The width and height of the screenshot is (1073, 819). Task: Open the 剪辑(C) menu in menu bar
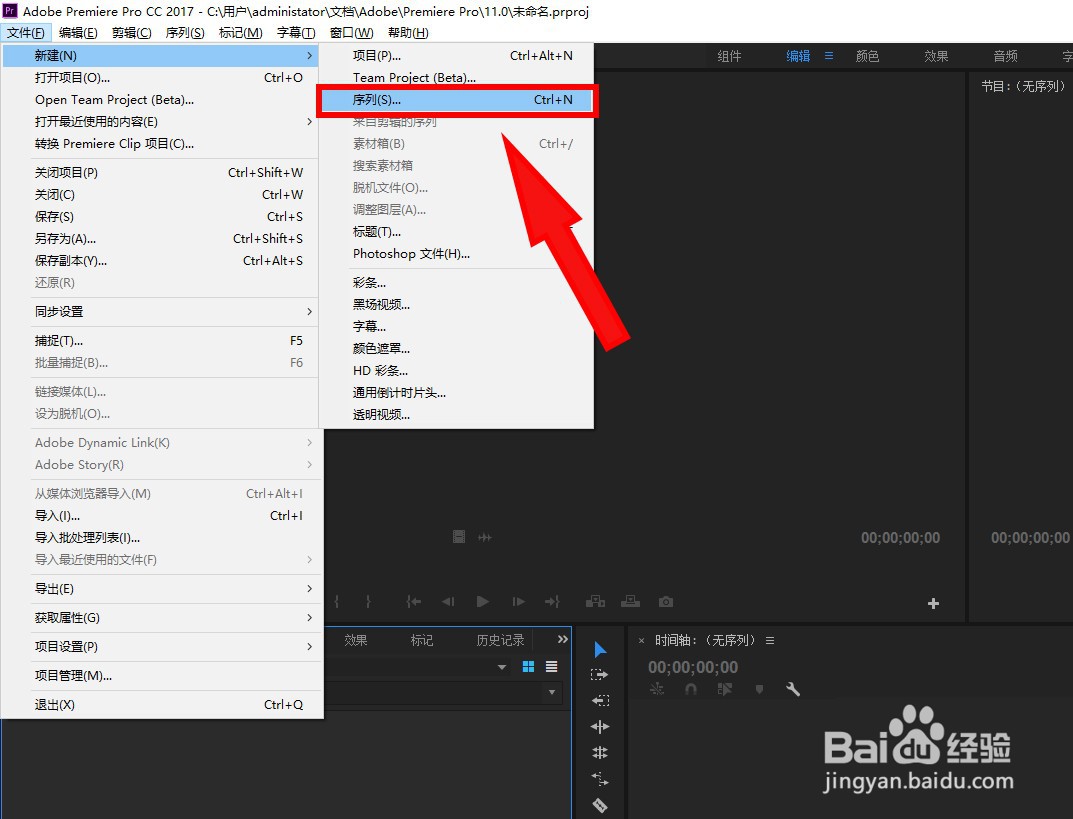131,32
